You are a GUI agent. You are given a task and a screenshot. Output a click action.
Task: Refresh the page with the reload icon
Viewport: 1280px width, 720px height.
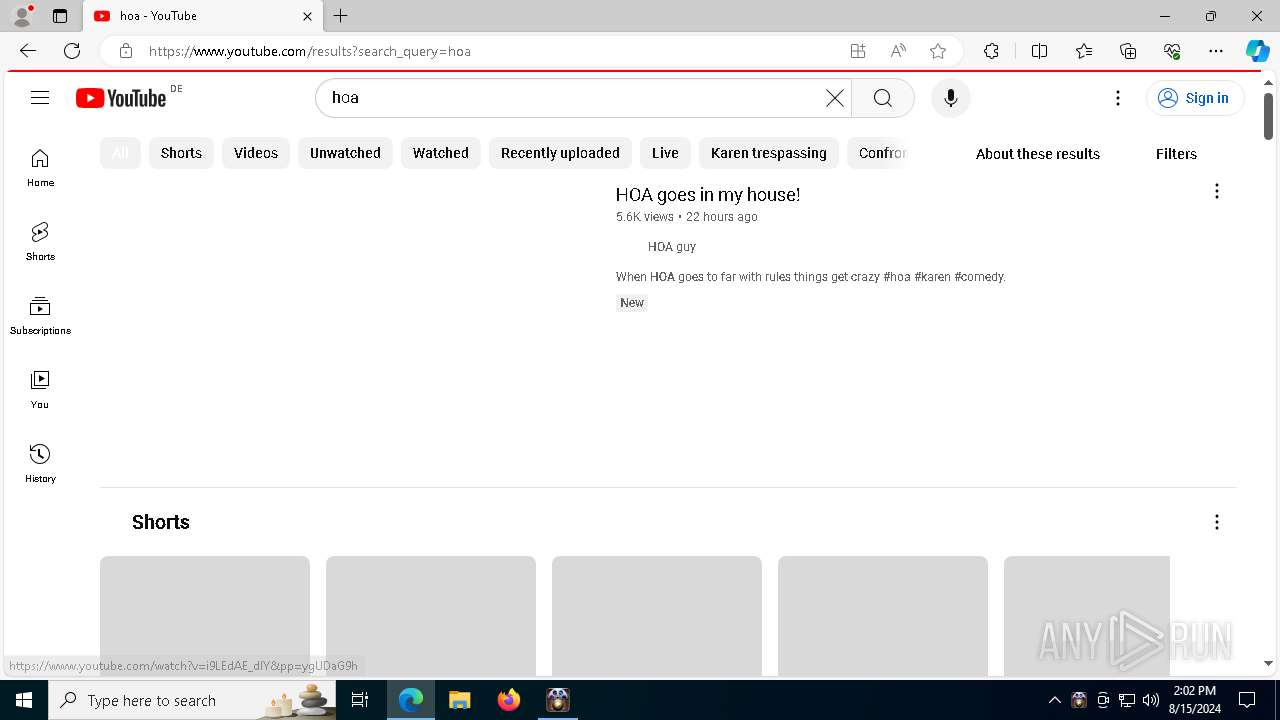point(72,51)
